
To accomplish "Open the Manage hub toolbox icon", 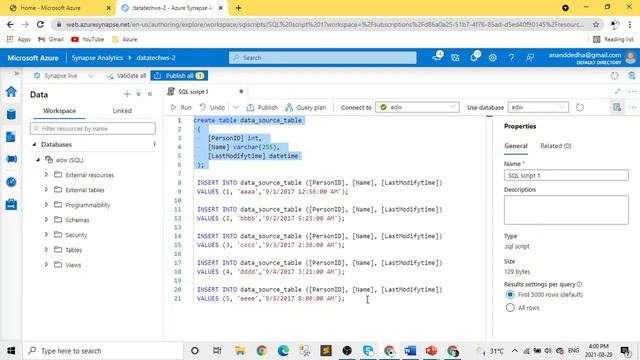I will [11, 204].
